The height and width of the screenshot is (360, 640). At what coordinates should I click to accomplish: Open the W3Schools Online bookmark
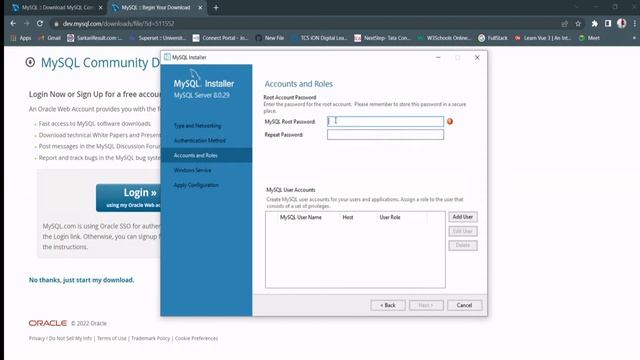(444, 38)
